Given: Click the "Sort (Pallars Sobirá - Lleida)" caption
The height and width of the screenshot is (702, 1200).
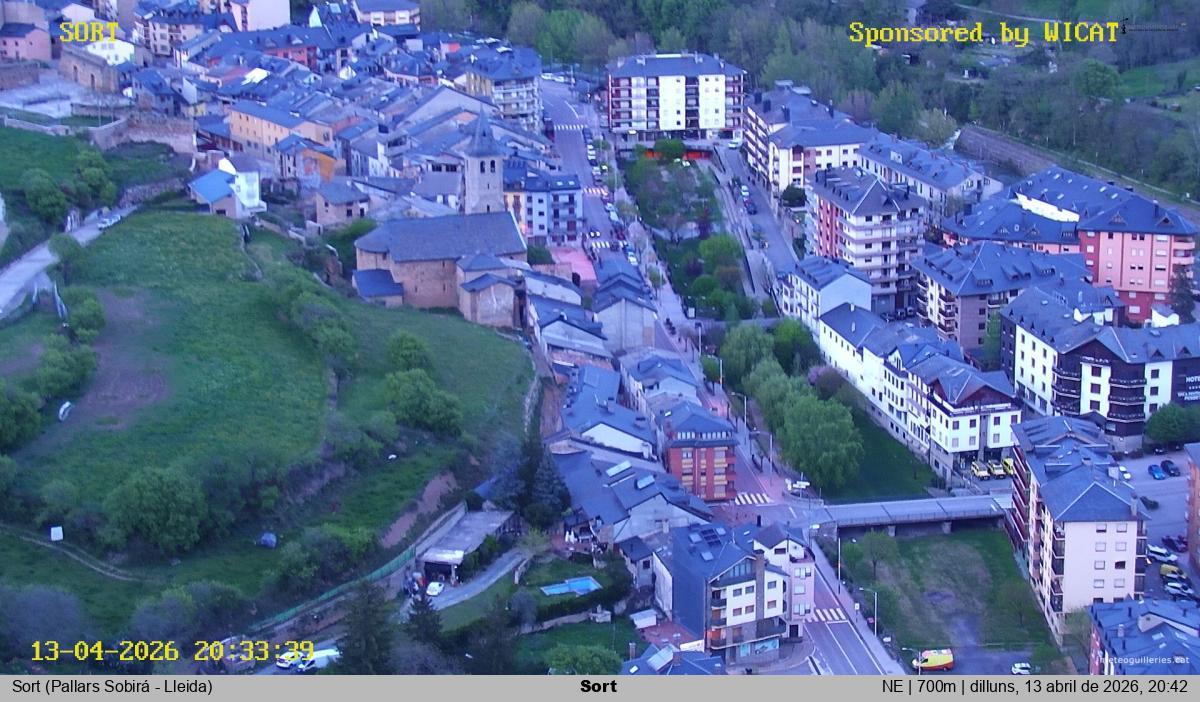Looking at the screenshot, I should click(x=112, y=687).
